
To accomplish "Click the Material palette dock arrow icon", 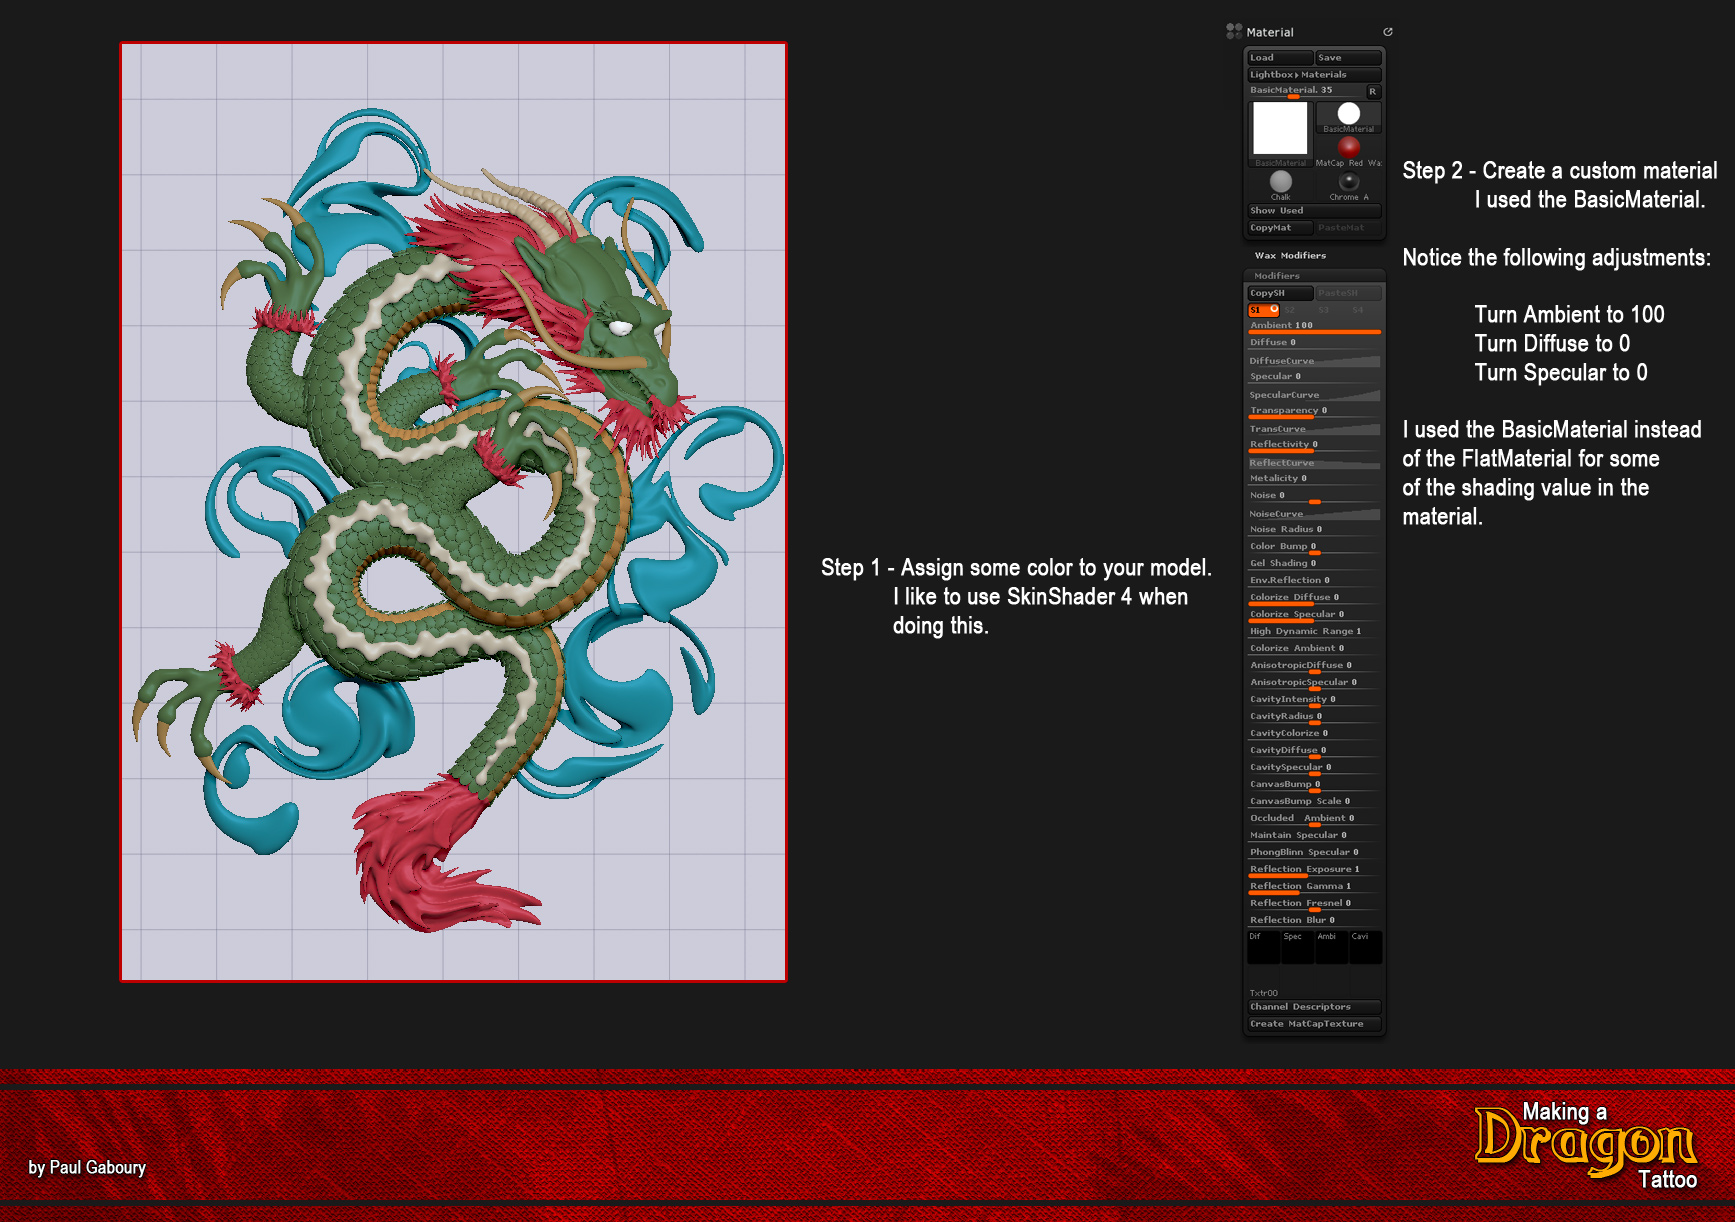I will [x=1388, y=32].
